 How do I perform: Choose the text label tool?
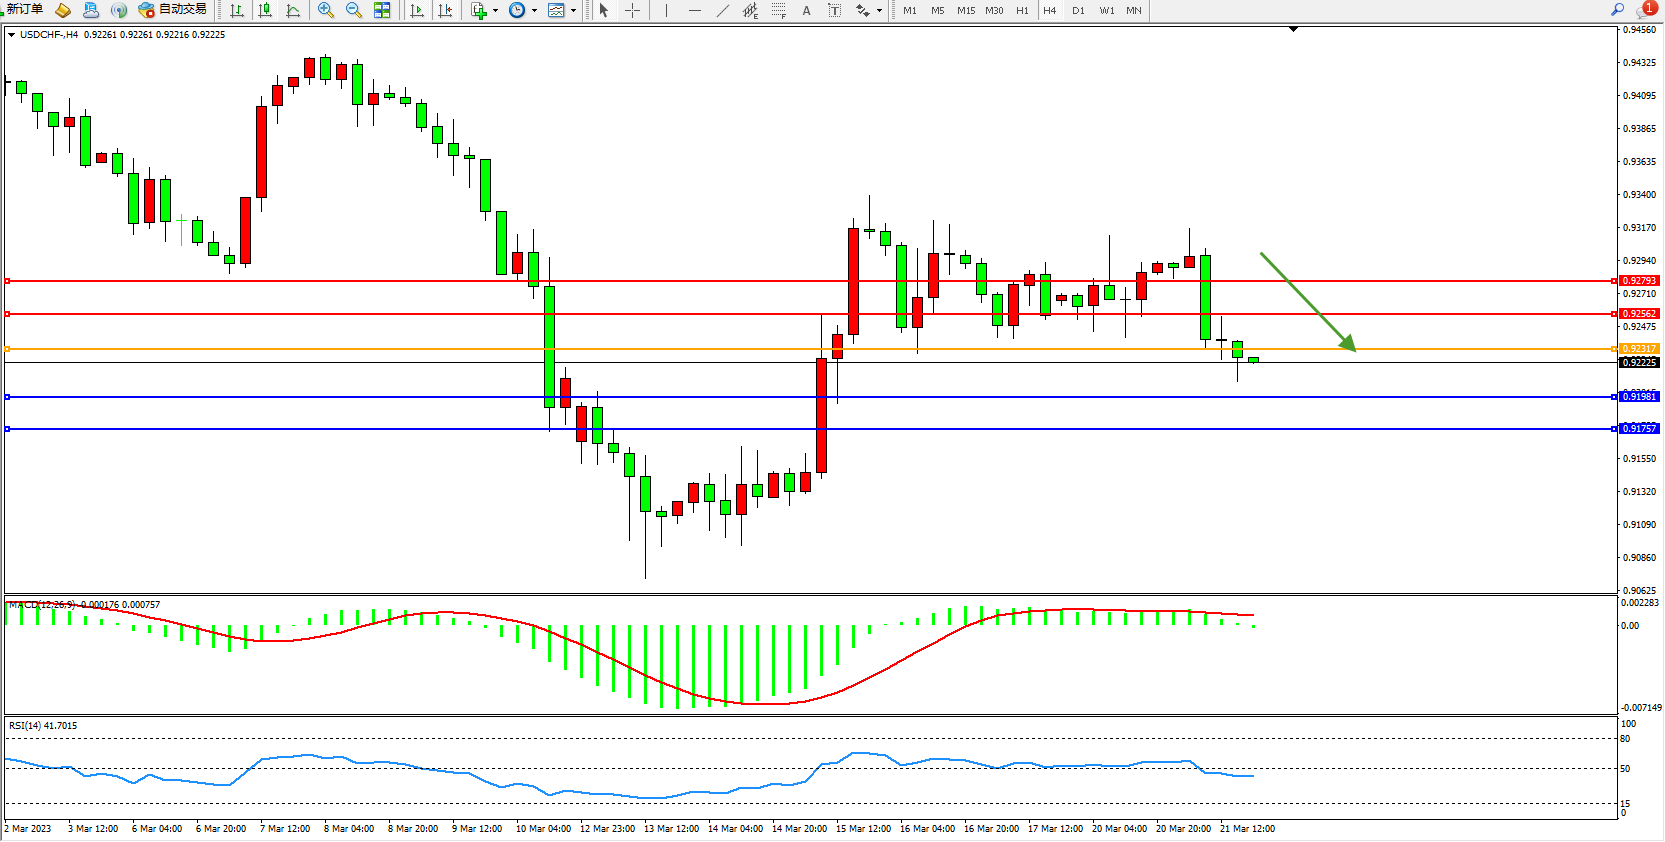pyautogui.click(x=806, y=10)
